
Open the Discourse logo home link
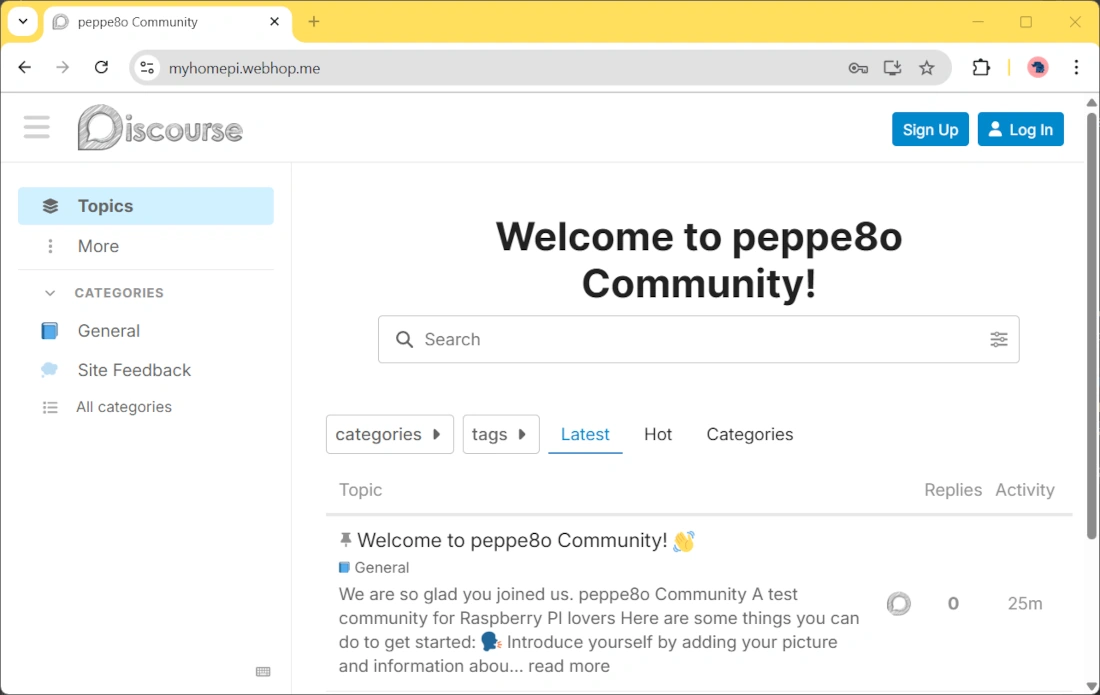160,128
